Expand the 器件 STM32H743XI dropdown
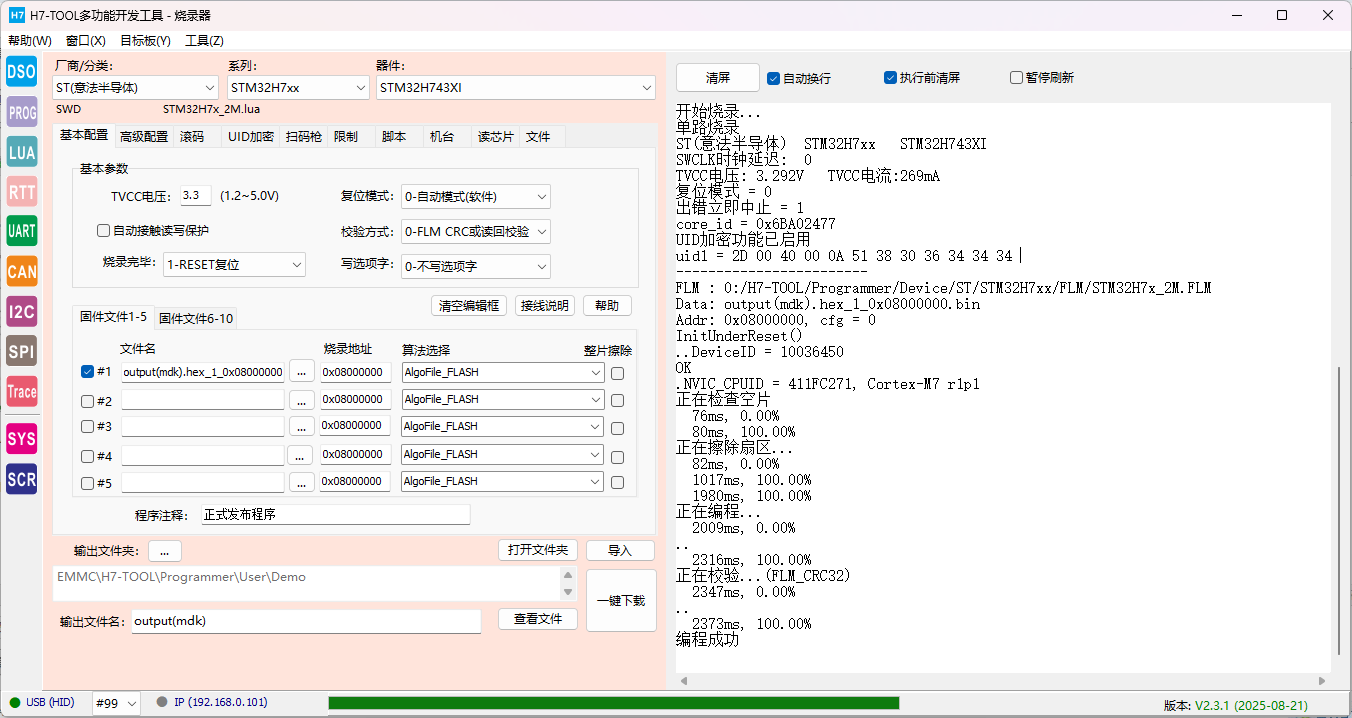1352x718 pixels. click(516, 88)
